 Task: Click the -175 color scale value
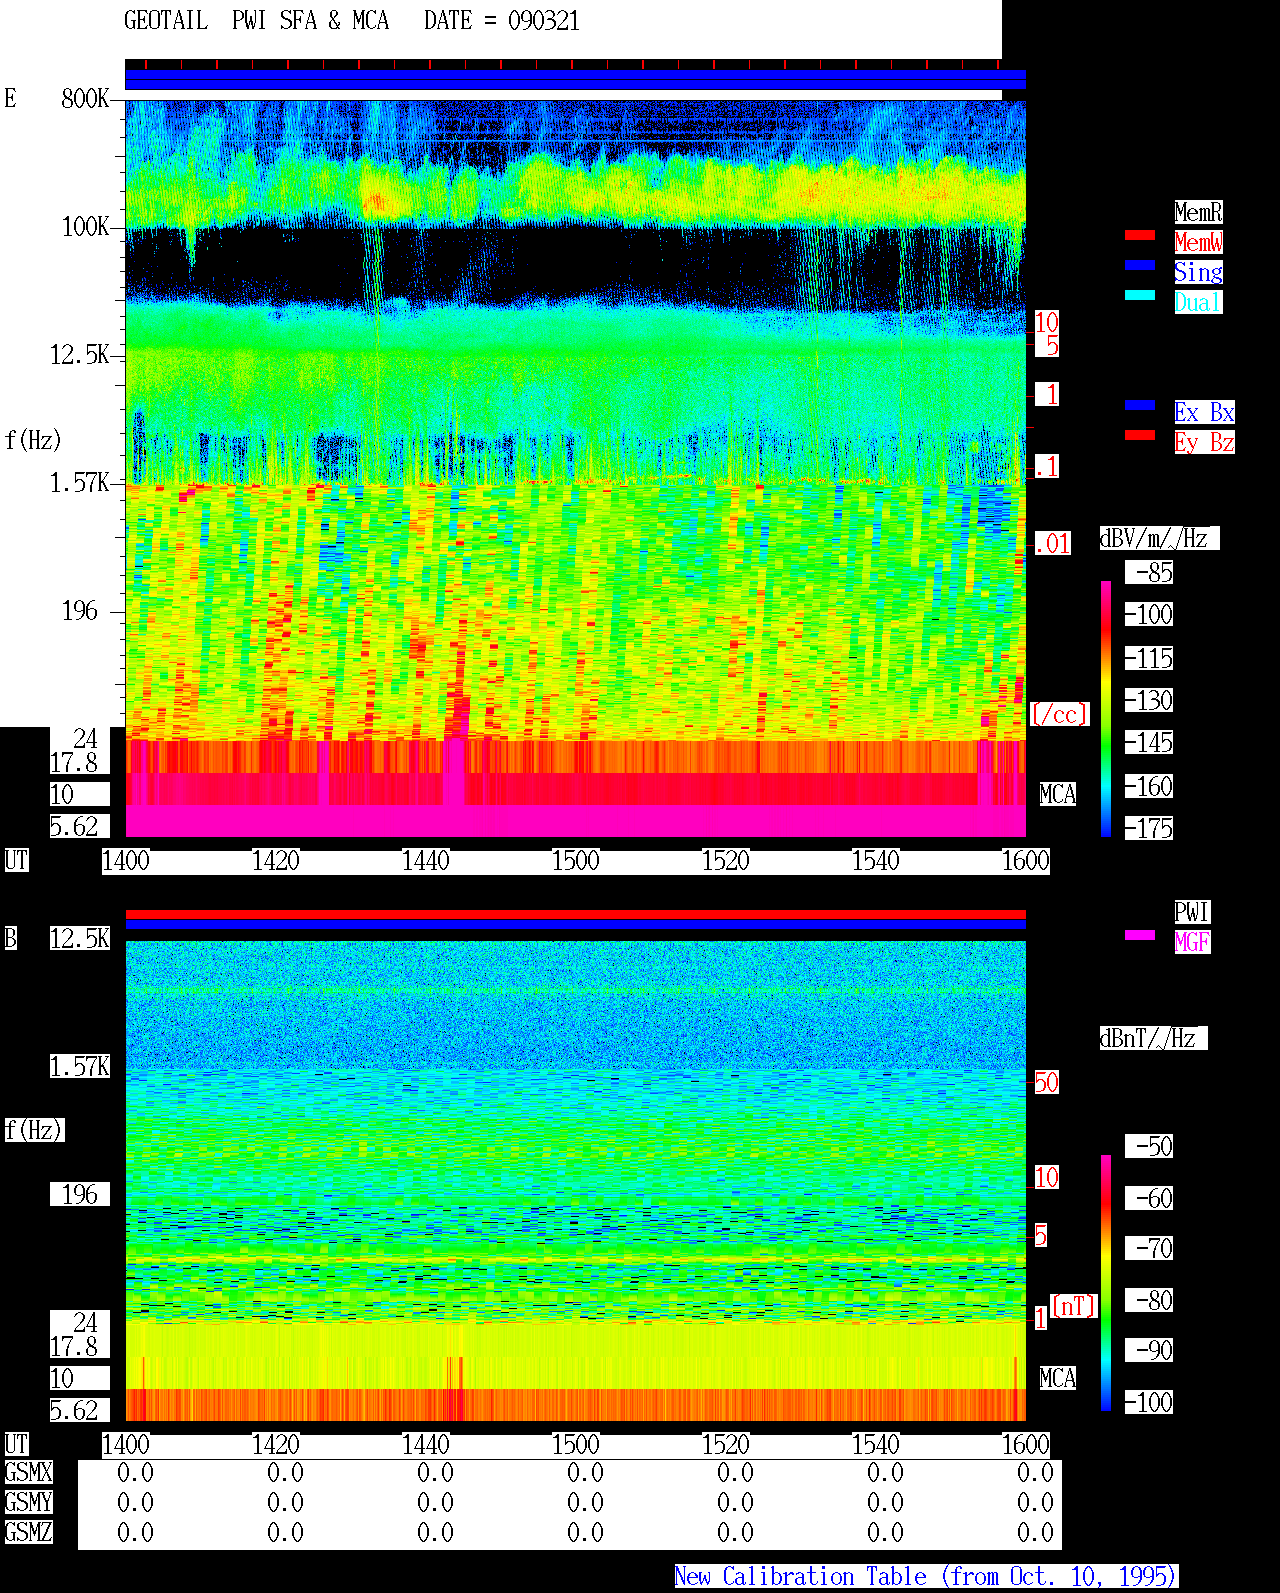pos(1150,828)
